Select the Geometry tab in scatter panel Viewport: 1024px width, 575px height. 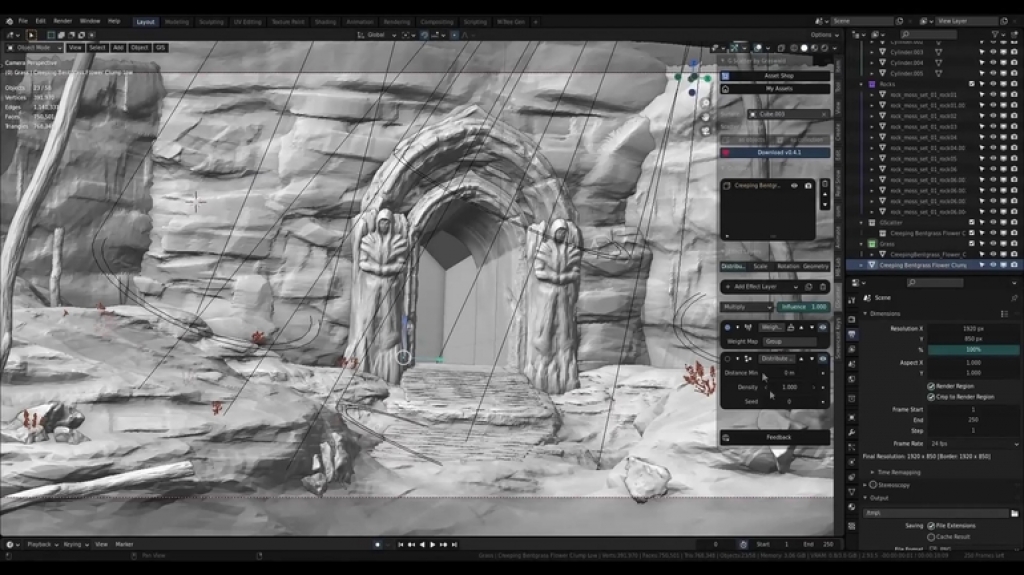816,267
